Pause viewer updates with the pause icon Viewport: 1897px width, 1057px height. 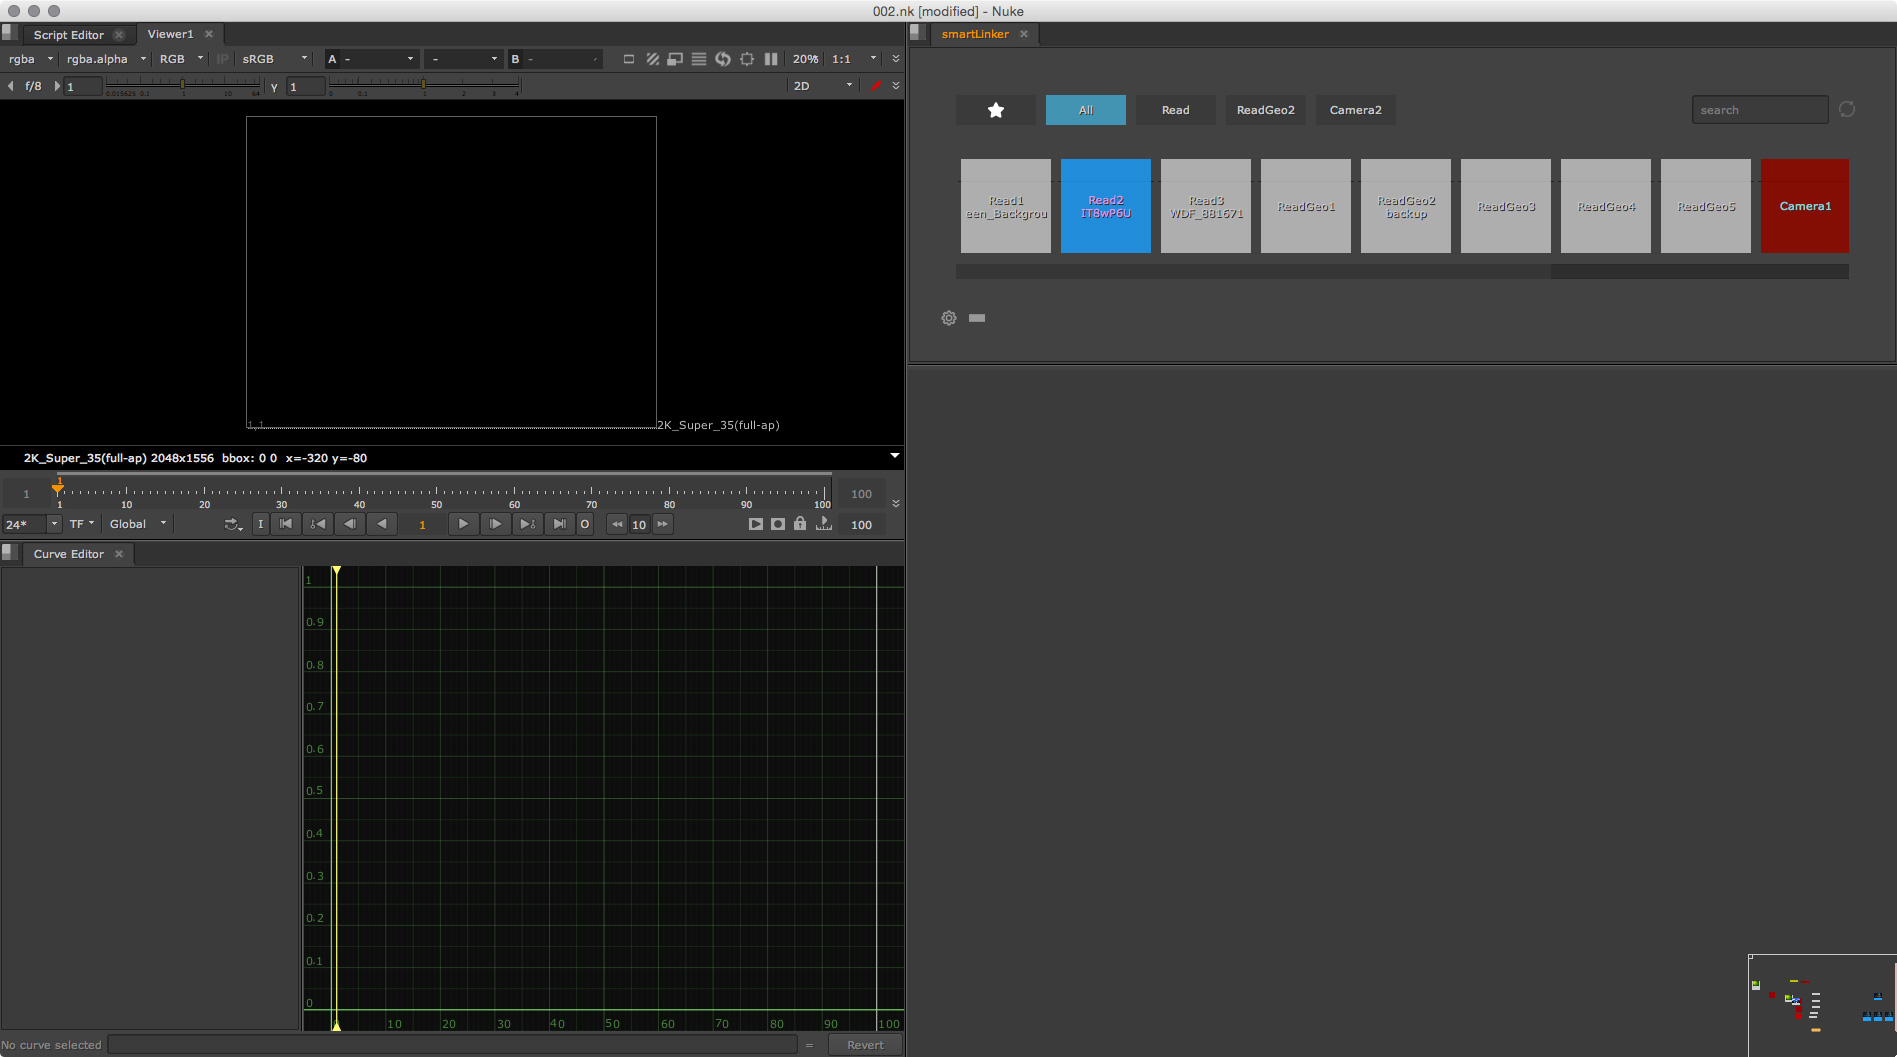click(x=771, y=59)
